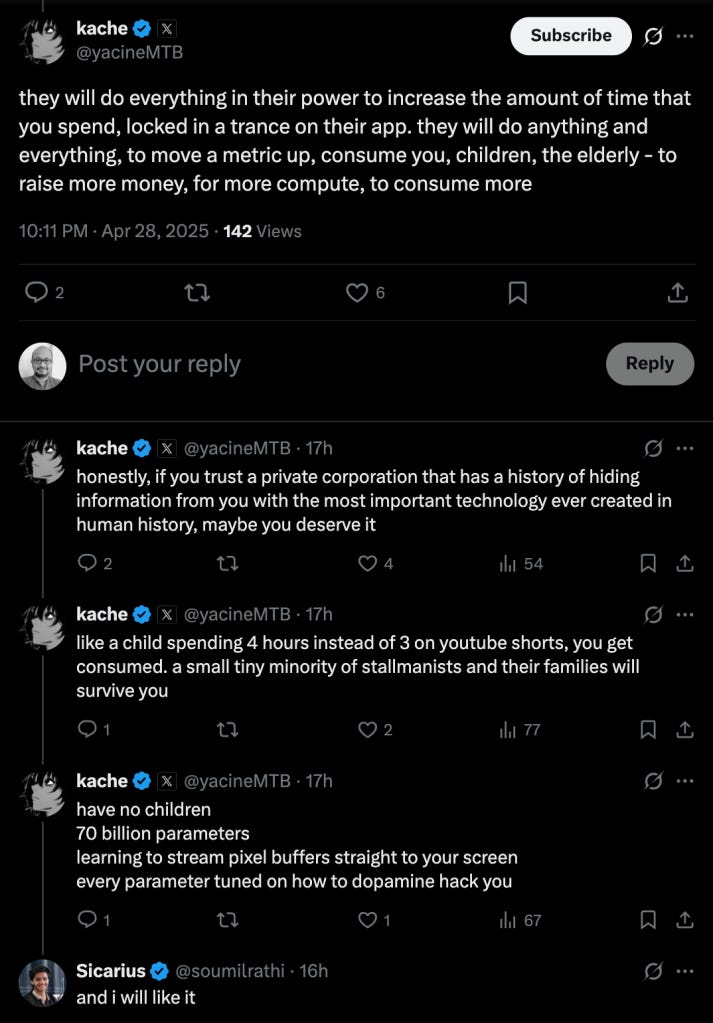713x1023 pixels.
Task: Open Sicarius profile avatar
Action: coord(41,983)
